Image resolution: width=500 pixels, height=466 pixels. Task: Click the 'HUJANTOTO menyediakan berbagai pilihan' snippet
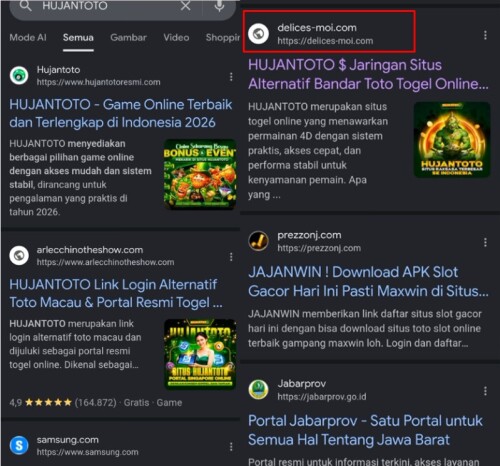[80, 178]
